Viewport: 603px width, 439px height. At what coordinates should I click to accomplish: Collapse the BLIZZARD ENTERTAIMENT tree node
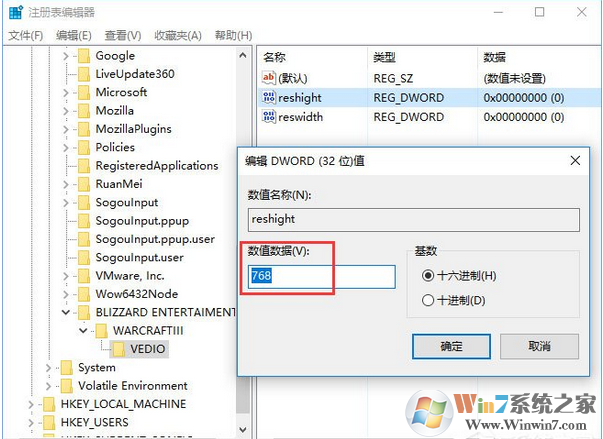click(x=66, y=313)
